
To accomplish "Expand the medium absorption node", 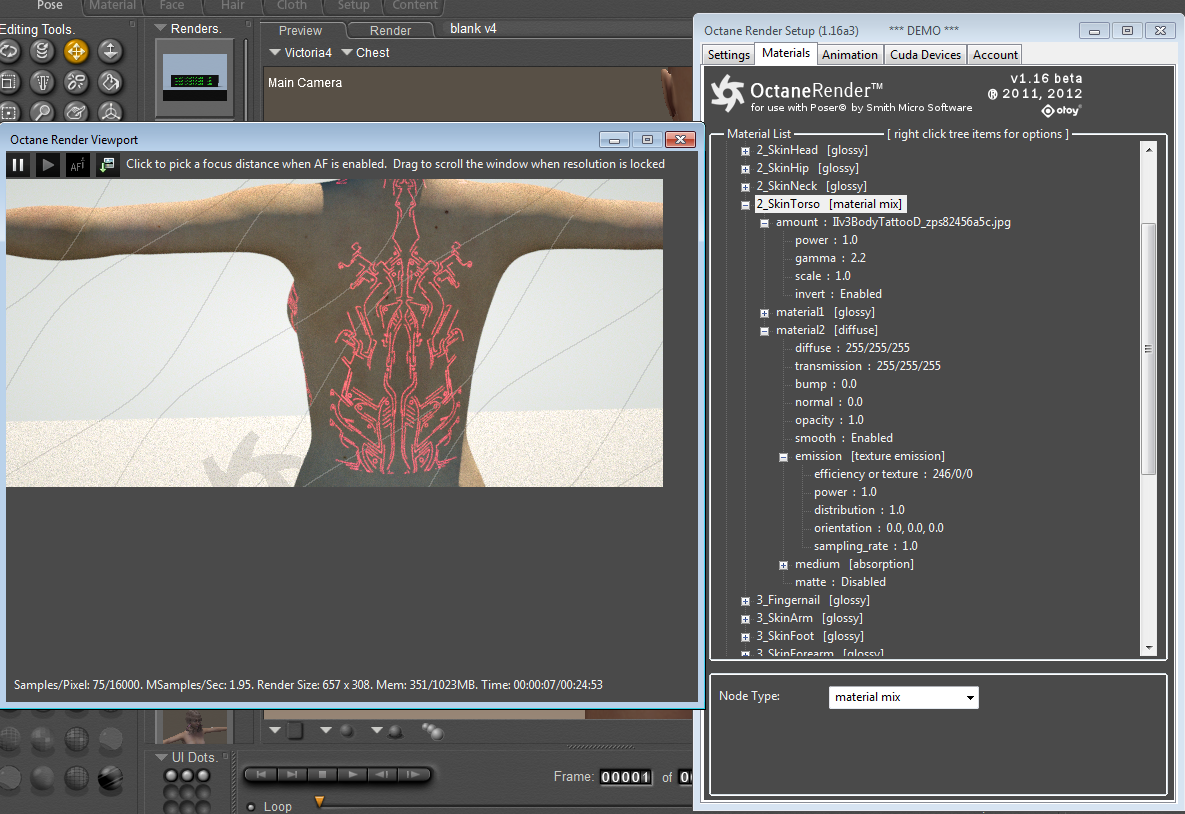I will (783, 565).
